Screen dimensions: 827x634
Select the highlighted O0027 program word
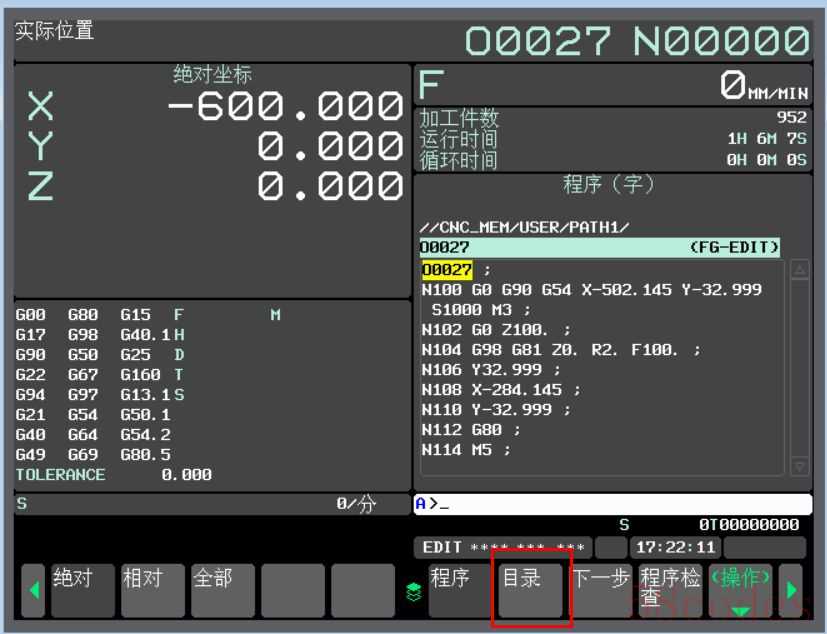click(x=446, y=270)
